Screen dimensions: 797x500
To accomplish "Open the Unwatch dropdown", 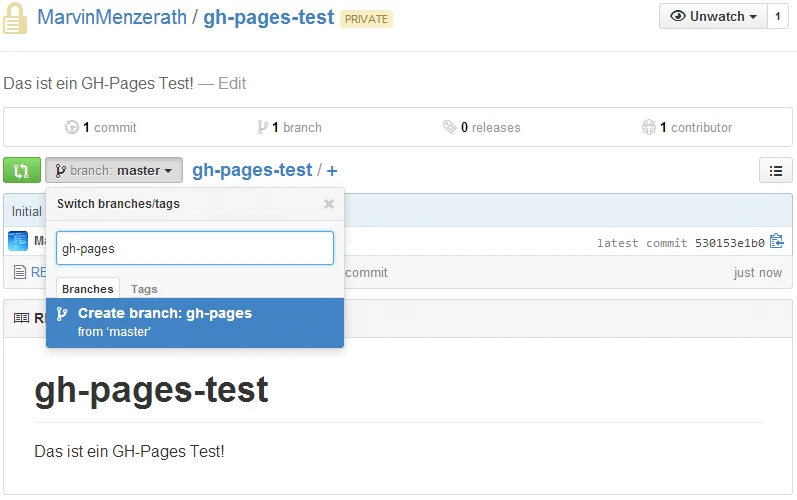I will click(713, 16).
